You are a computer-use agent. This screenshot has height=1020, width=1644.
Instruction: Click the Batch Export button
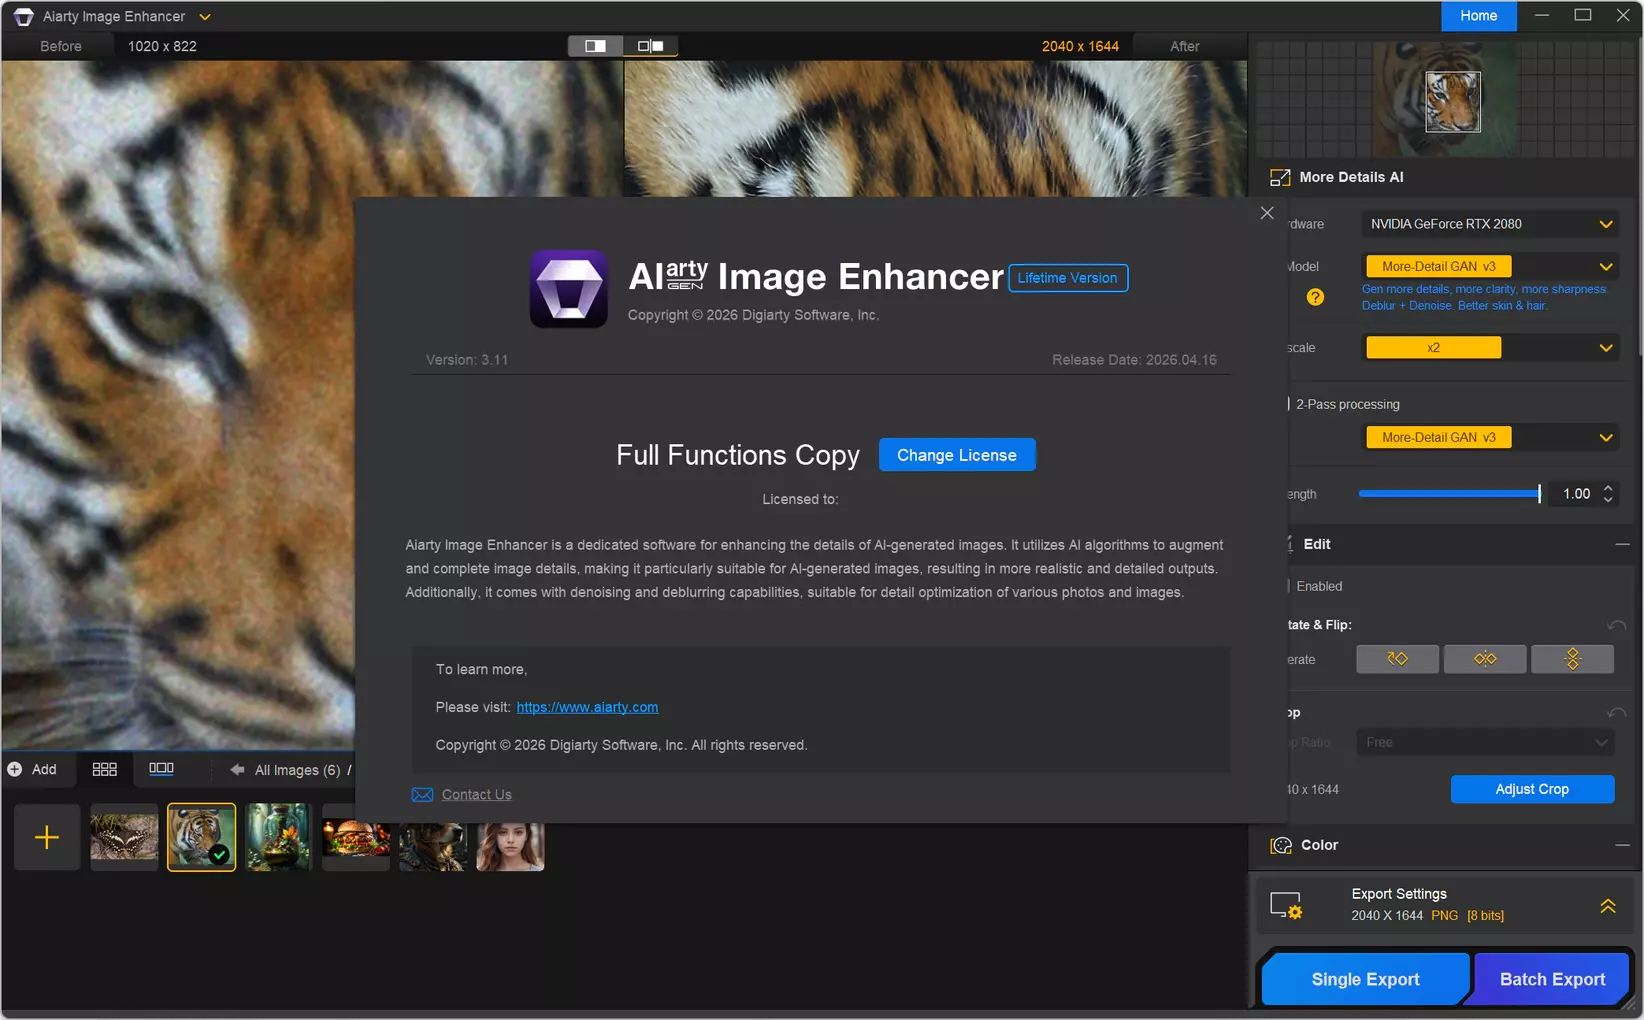pos(1552,980)
